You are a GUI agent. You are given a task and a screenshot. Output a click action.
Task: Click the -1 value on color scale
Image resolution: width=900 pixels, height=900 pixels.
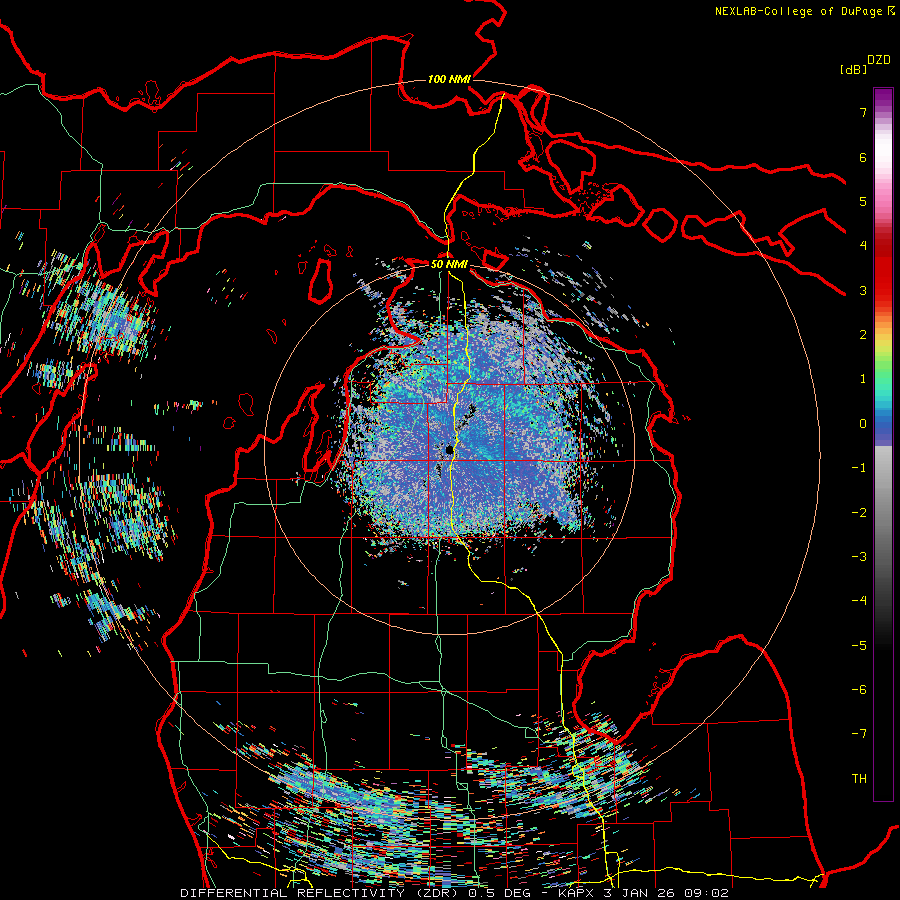coord(859,468)
